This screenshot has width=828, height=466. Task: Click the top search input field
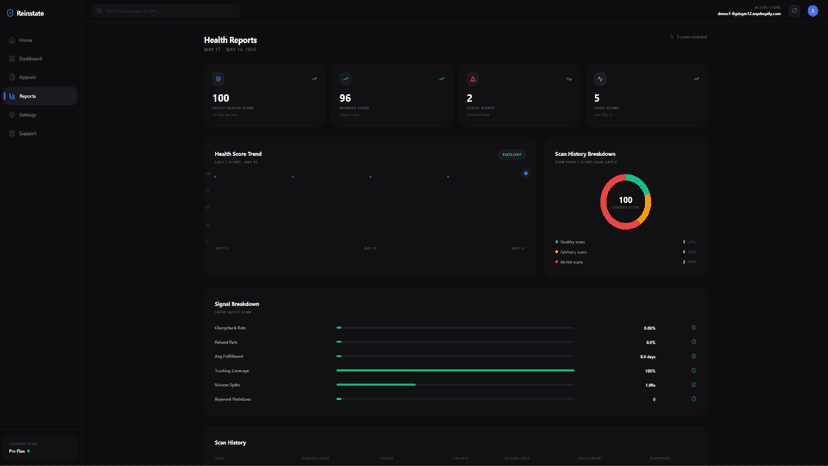[166, 11]
